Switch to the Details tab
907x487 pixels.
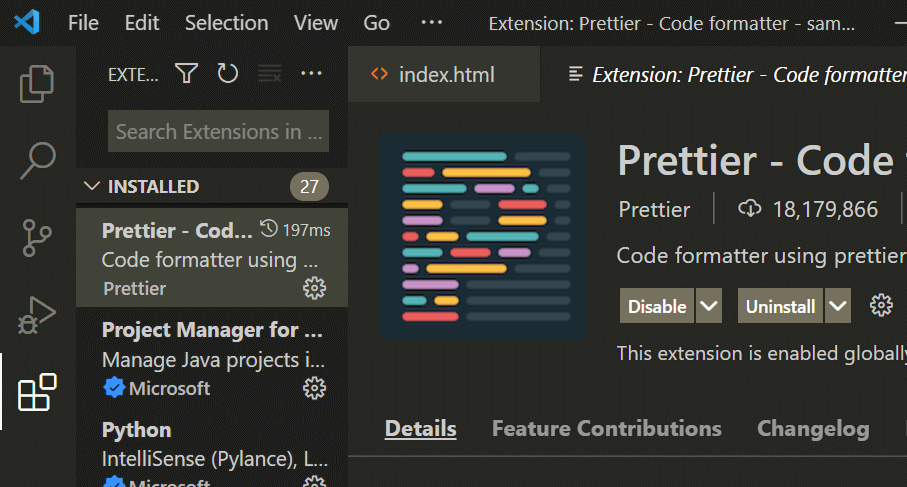click(421, 429)
